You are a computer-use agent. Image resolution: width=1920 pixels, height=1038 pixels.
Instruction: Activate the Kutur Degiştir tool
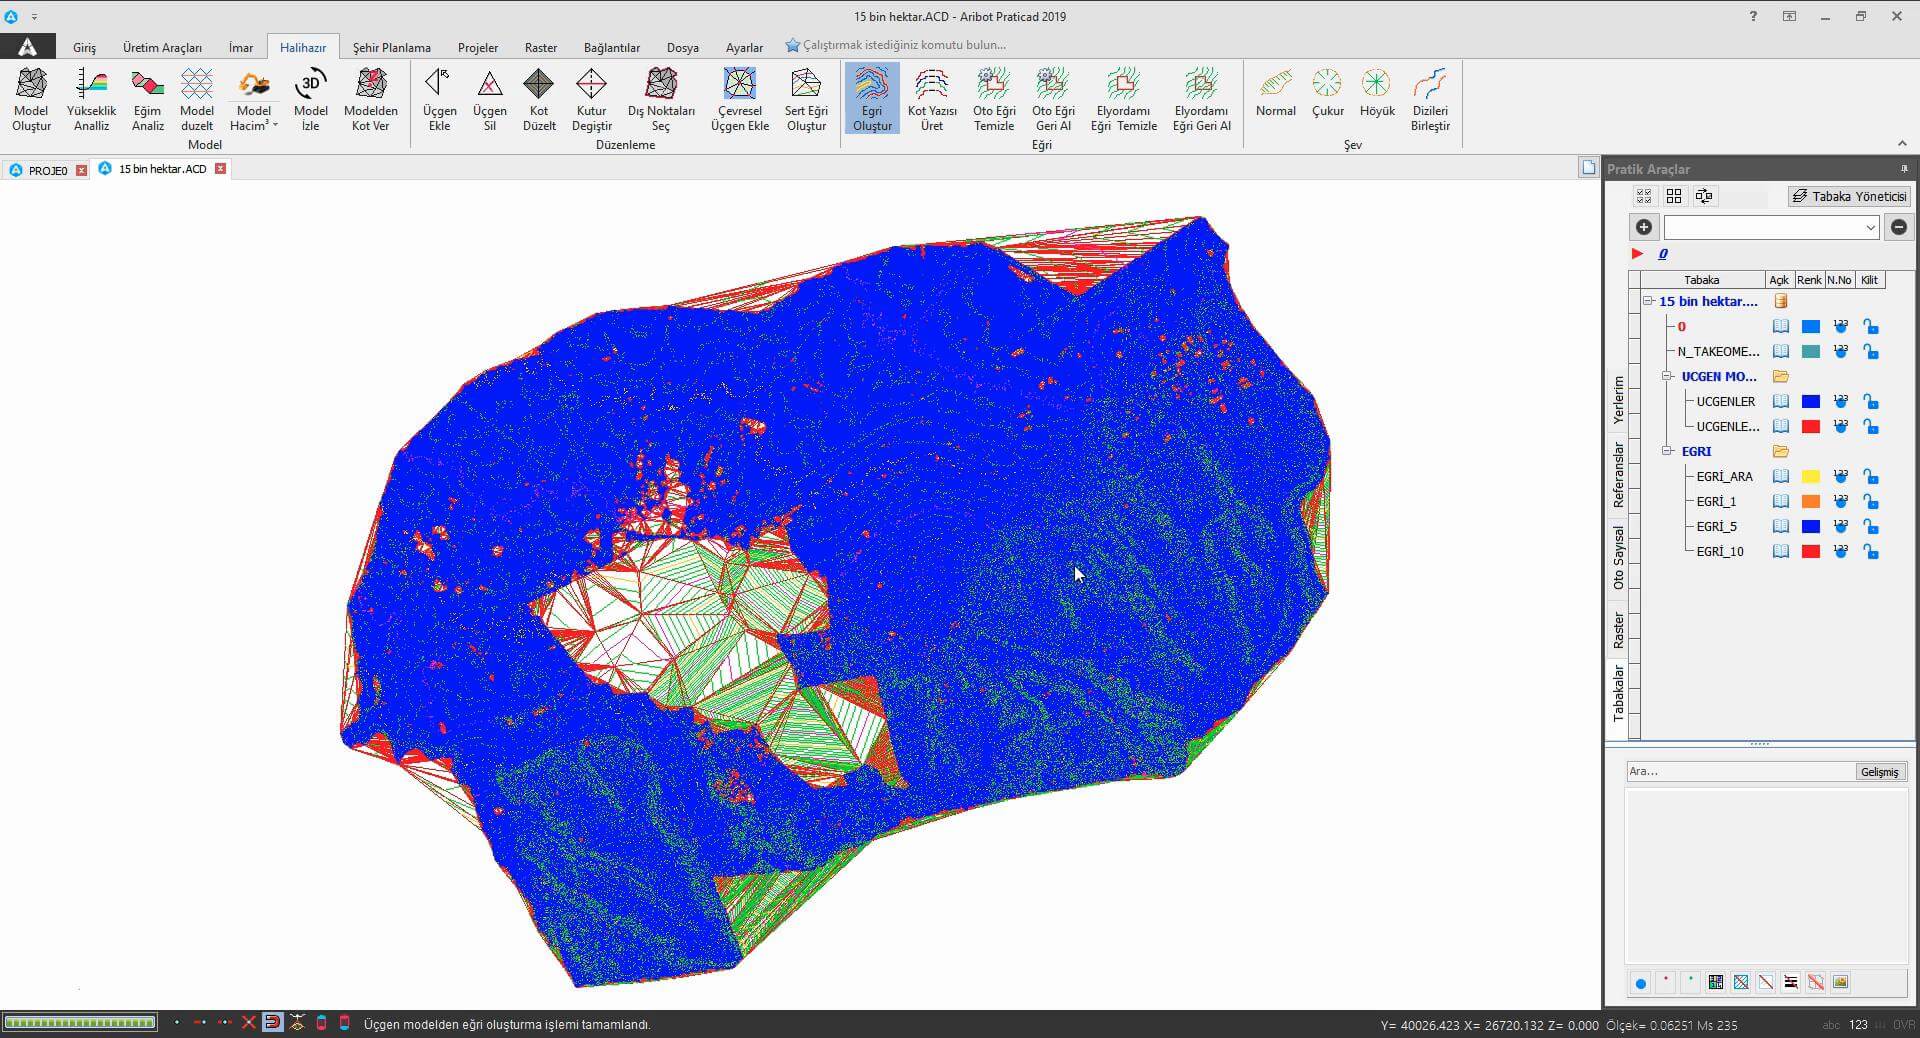pos(591,99)
